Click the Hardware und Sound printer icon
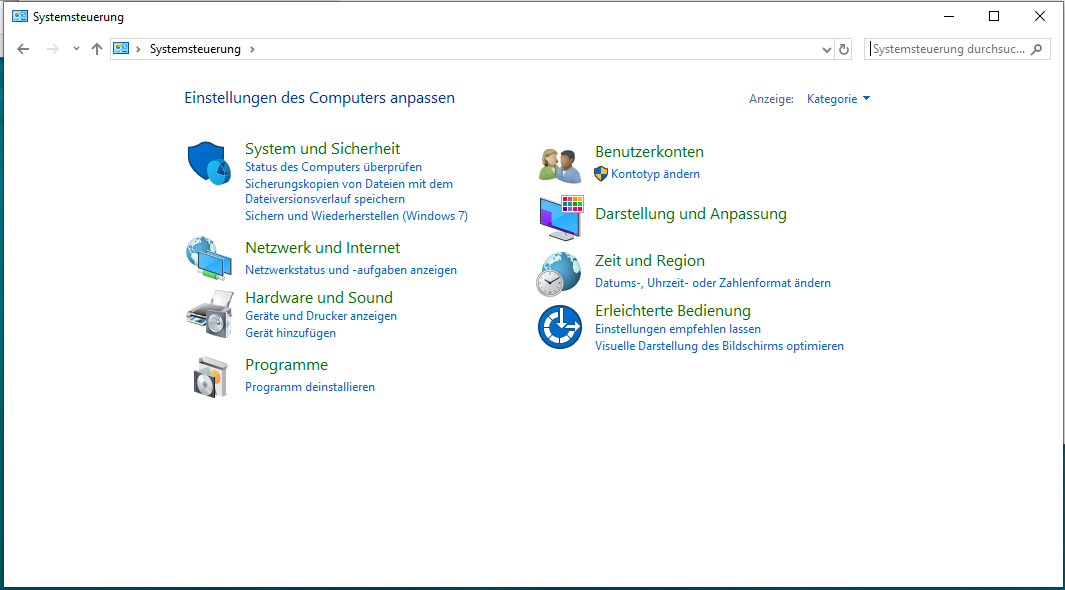 click(x=209, y=314)
